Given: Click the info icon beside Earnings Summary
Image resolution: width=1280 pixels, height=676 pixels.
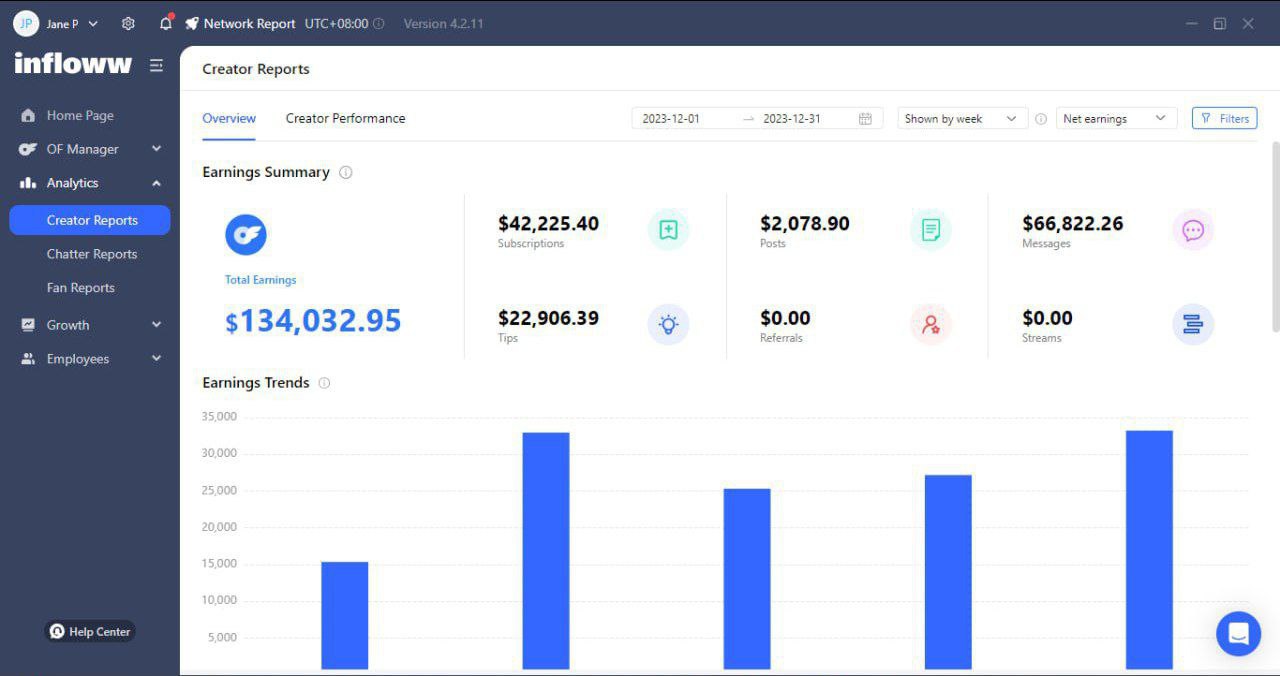Looking at the screenshot, I should 346,172.
